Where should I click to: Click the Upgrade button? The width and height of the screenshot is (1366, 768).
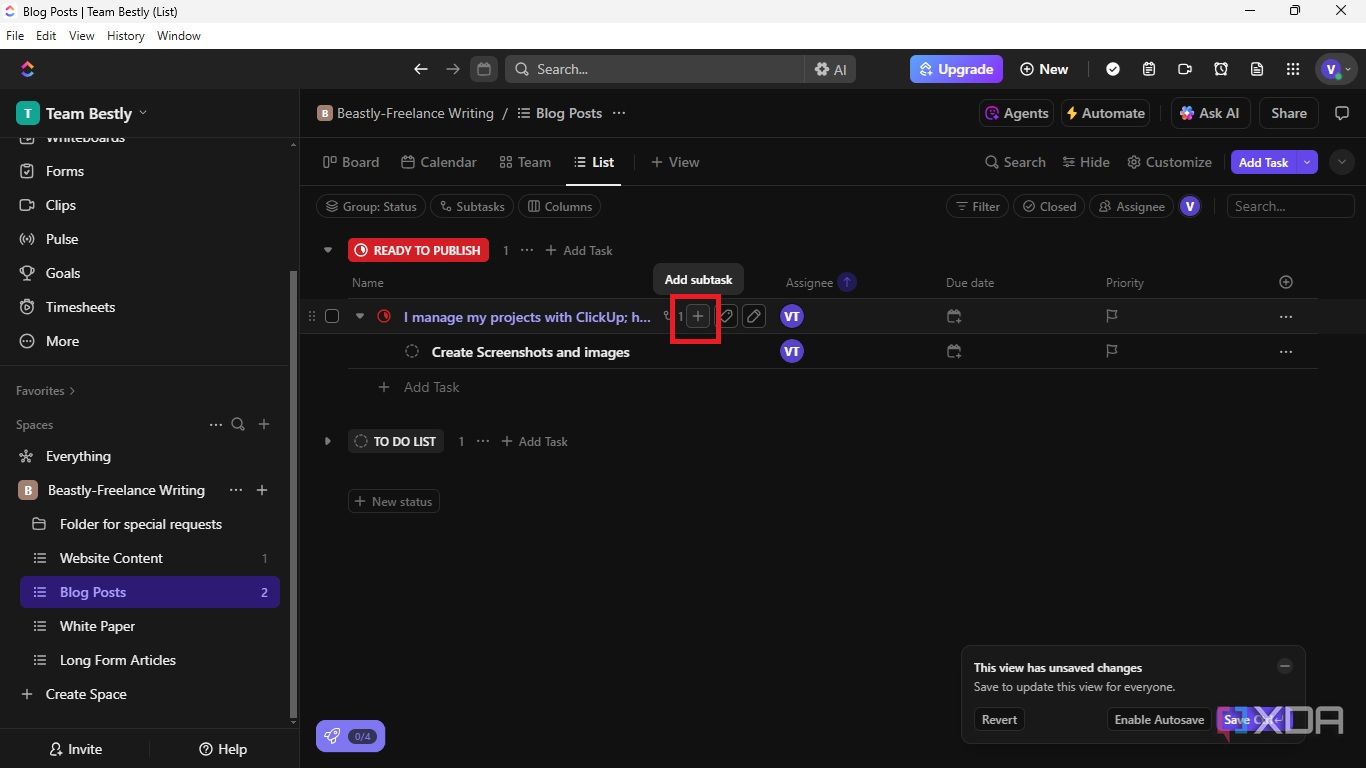(955, 69)
